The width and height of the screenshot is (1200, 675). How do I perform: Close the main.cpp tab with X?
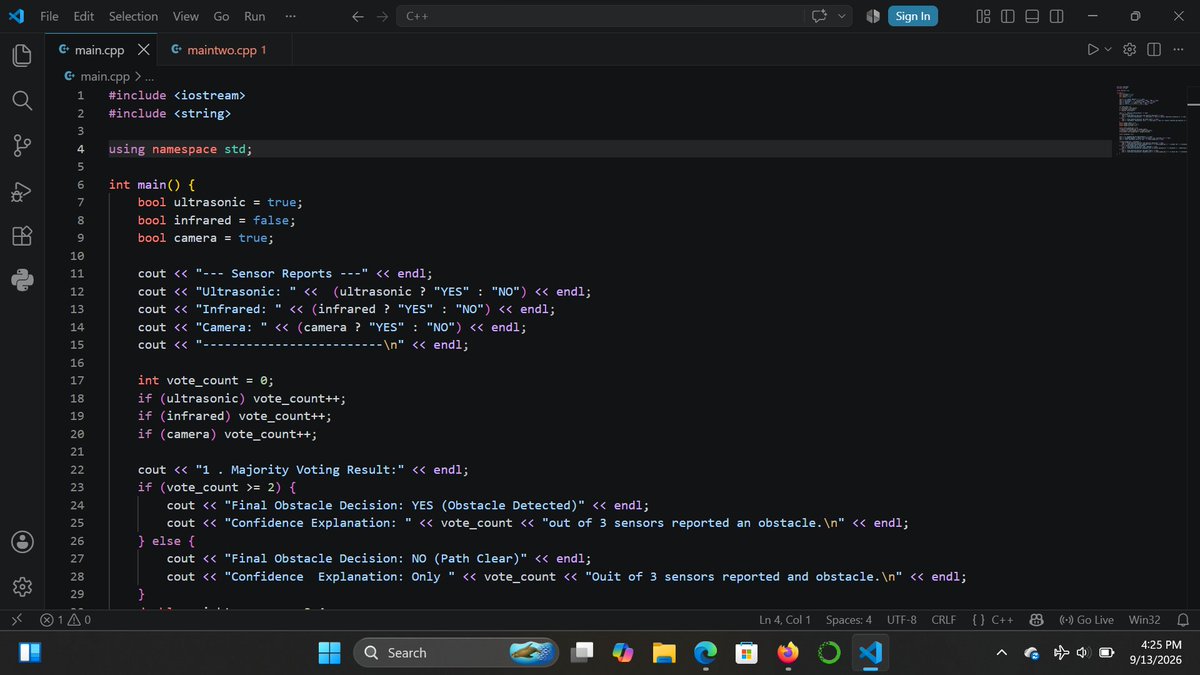[x=143, y=49]
